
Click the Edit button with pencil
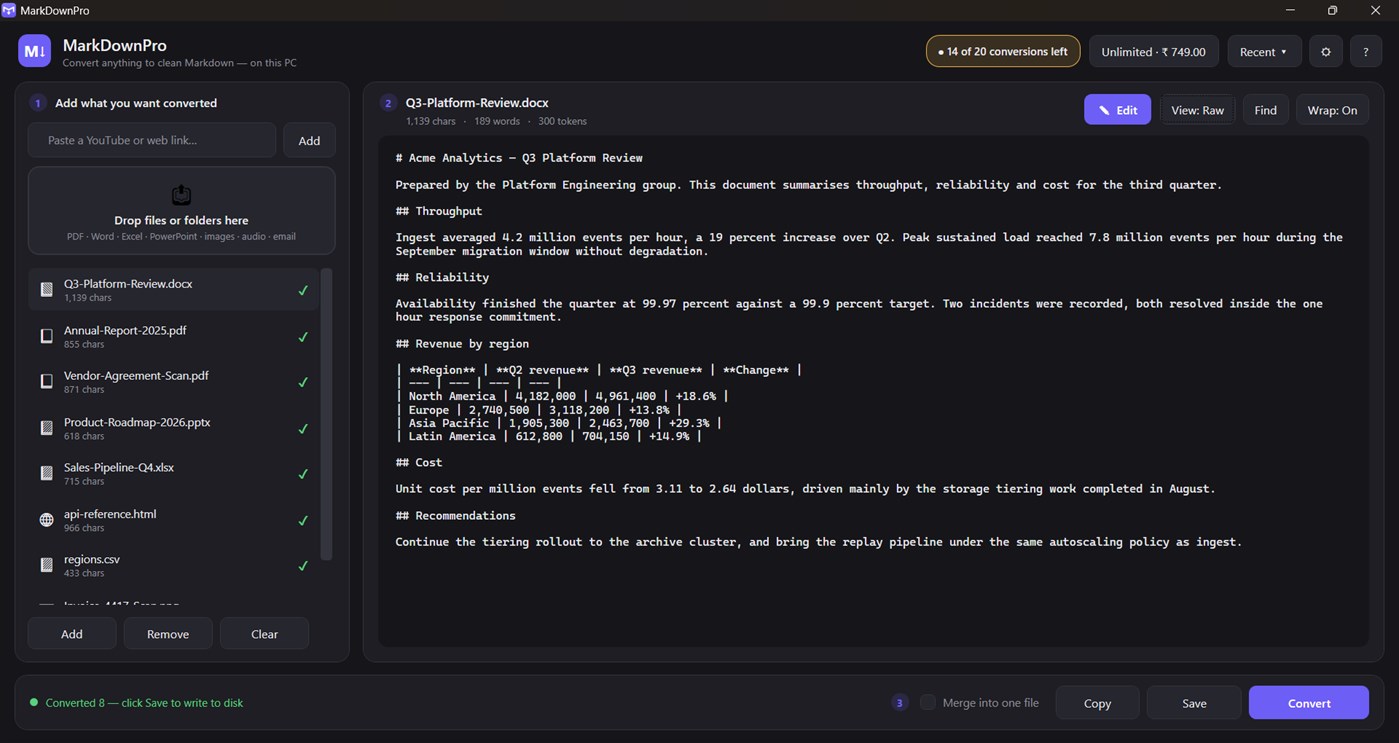(x=1117, y=110)
